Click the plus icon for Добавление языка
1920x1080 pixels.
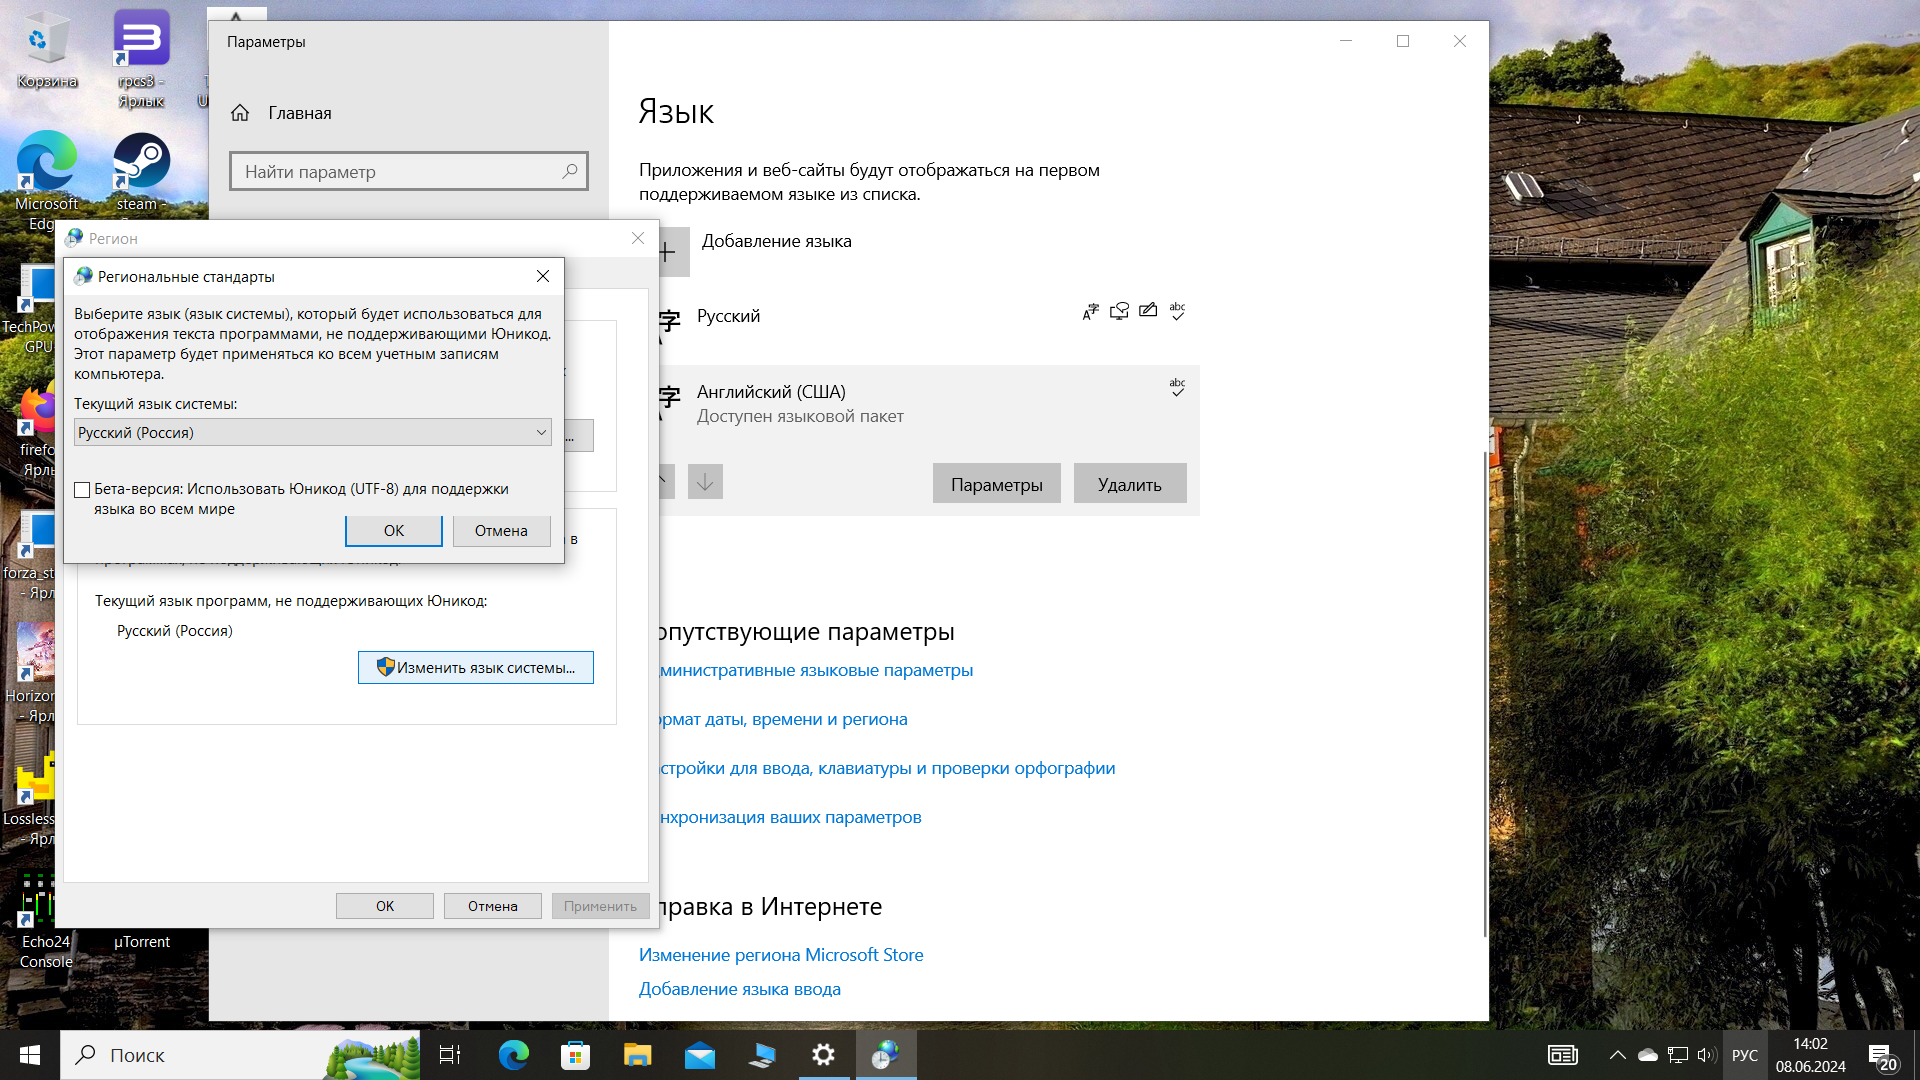tap(668, 252)
